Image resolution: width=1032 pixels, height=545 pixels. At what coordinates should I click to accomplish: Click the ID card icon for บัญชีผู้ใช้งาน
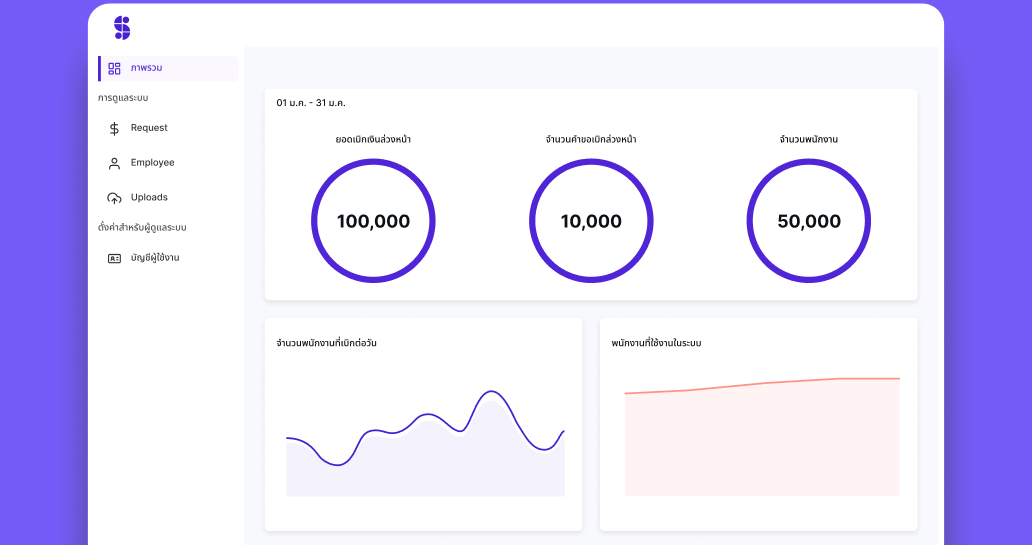click(114, 258)
